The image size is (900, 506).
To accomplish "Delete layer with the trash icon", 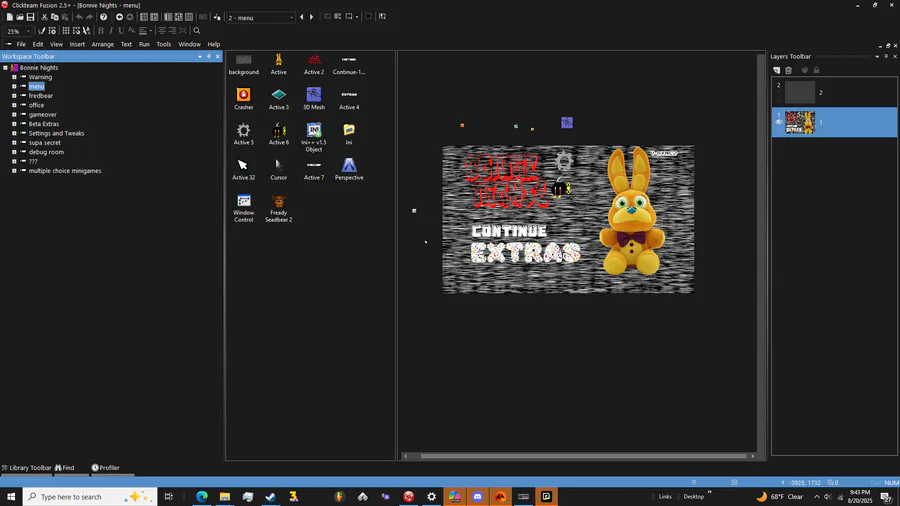I will (789, 70).
